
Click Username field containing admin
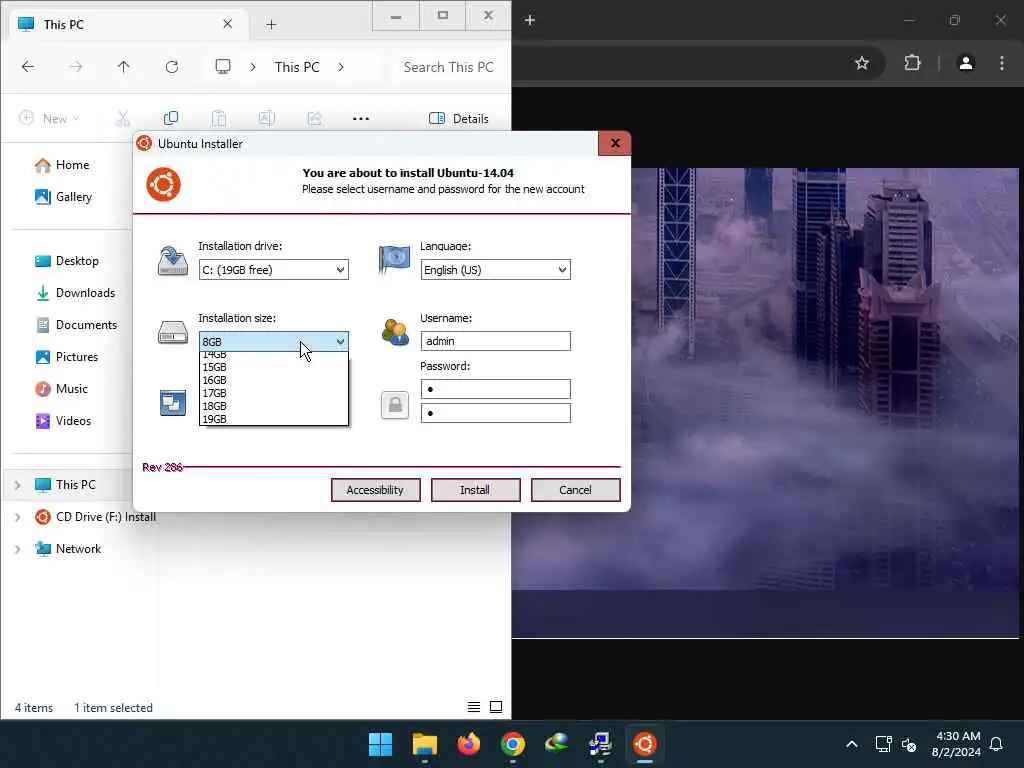[x=496, y=341]
